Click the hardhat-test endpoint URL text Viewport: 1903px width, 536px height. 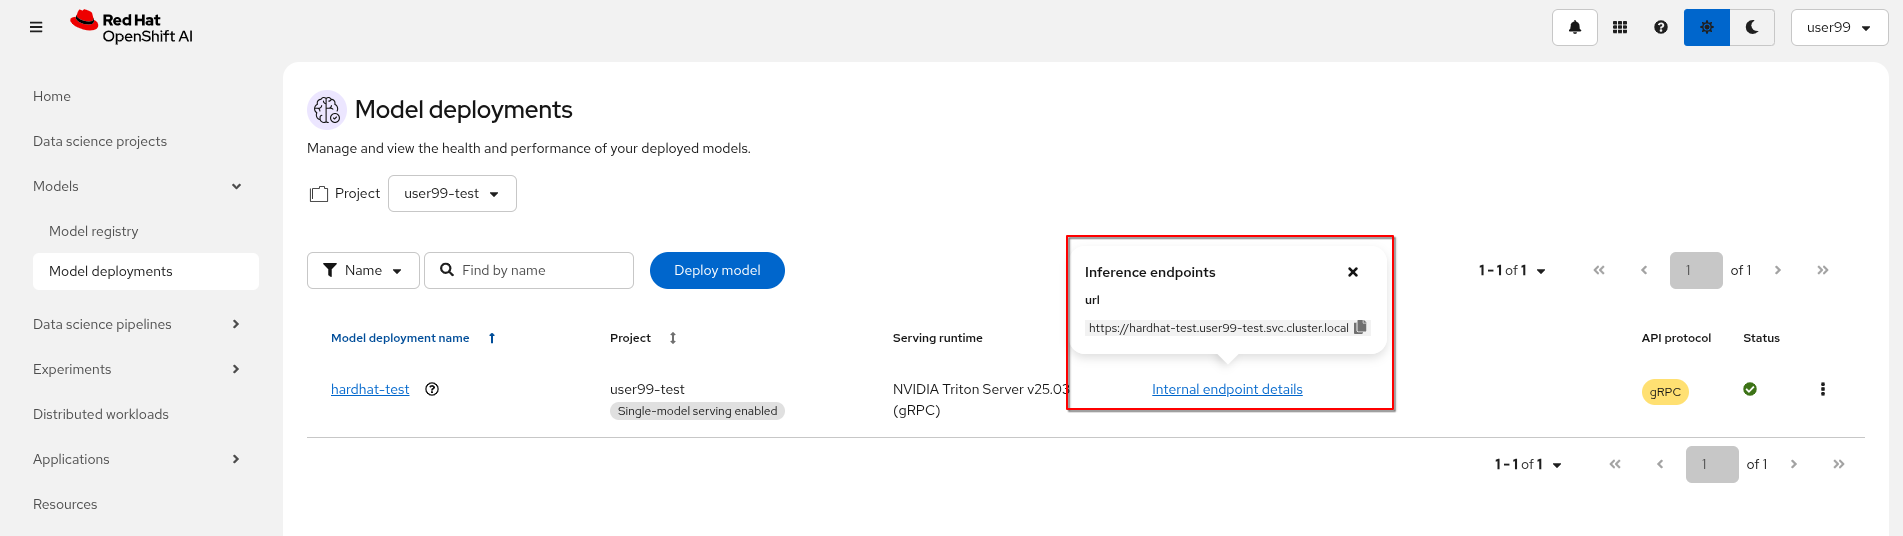[x=1218, y=328]
